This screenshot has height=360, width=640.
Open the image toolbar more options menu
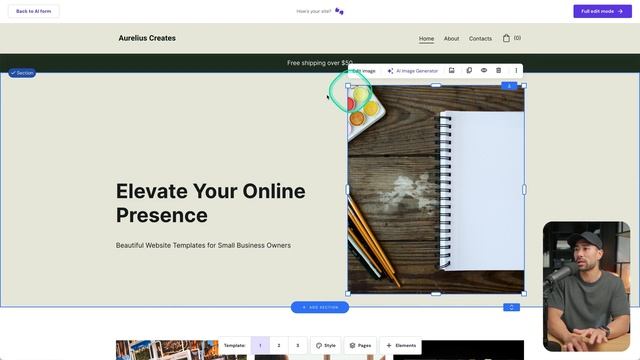coord(516,71)
